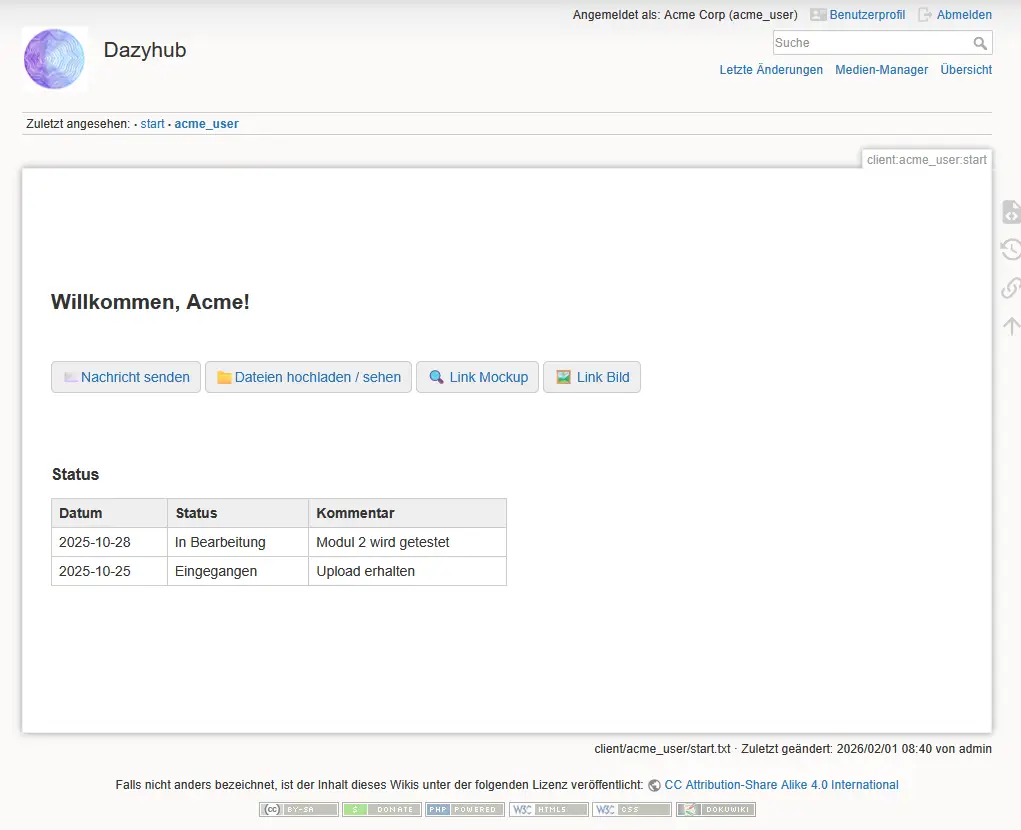
Task: Log out via Abmelden
Action: tap(963, 15)
